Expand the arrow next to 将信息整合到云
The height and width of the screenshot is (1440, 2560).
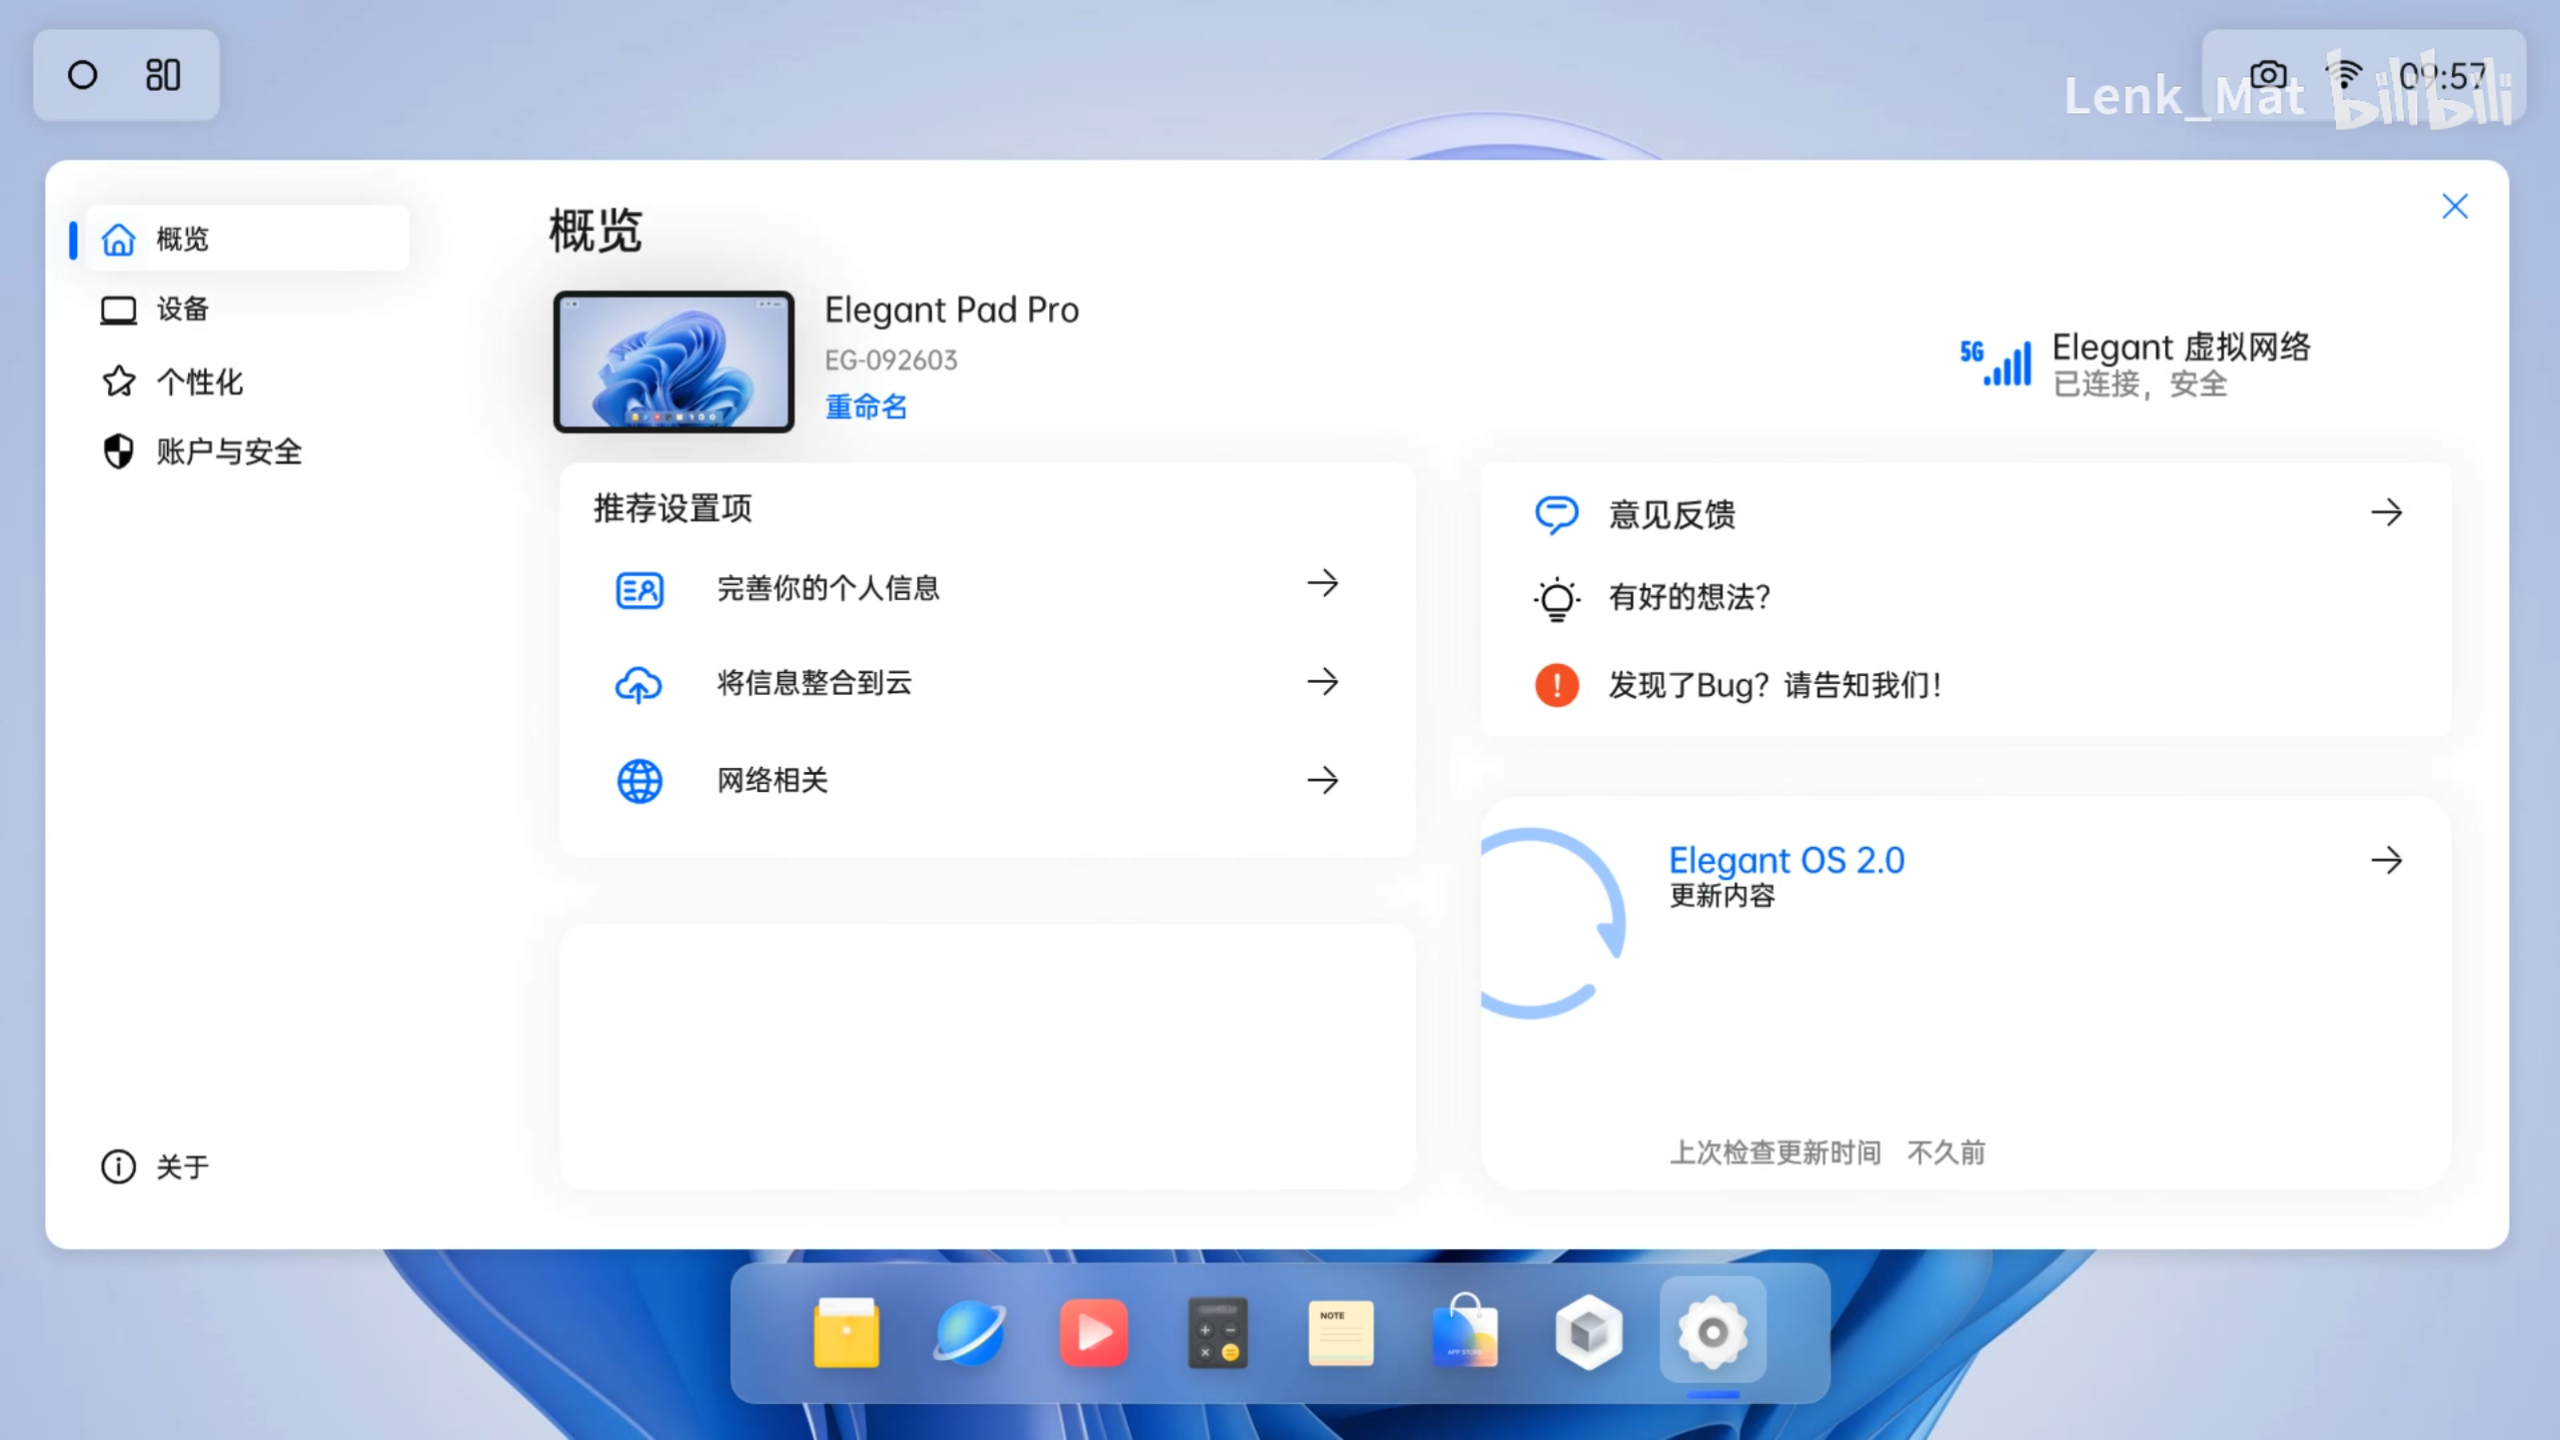1323,682
